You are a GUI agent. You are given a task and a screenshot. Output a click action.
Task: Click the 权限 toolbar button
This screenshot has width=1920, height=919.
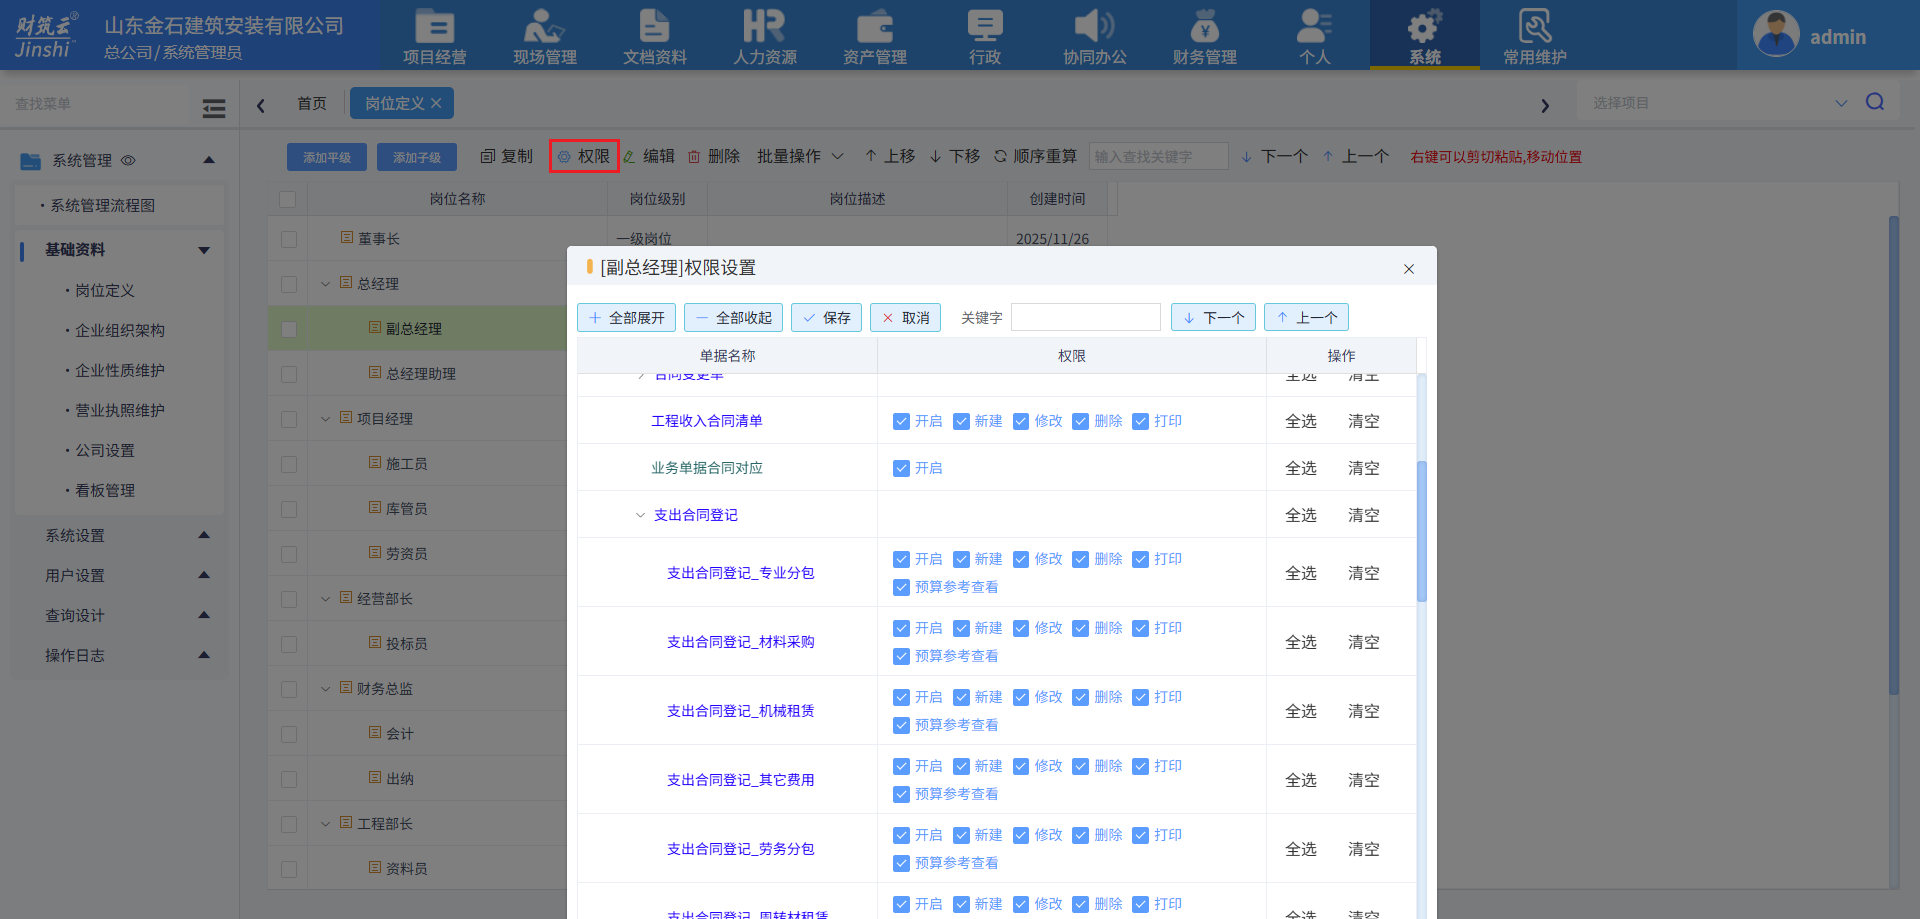(584, 156)
